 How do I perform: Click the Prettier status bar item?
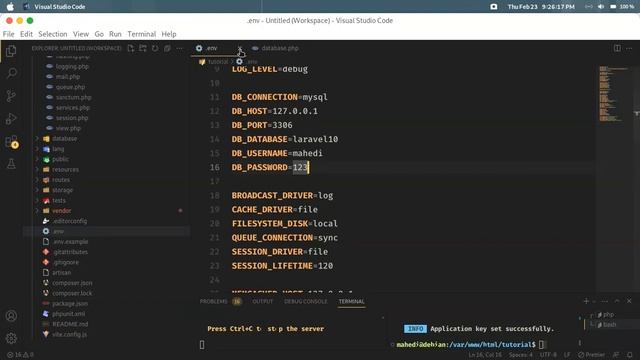[x=591, y=355]
